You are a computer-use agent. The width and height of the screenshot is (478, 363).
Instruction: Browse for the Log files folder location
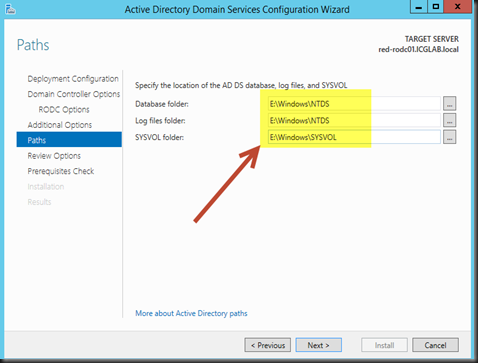point(449,120)
